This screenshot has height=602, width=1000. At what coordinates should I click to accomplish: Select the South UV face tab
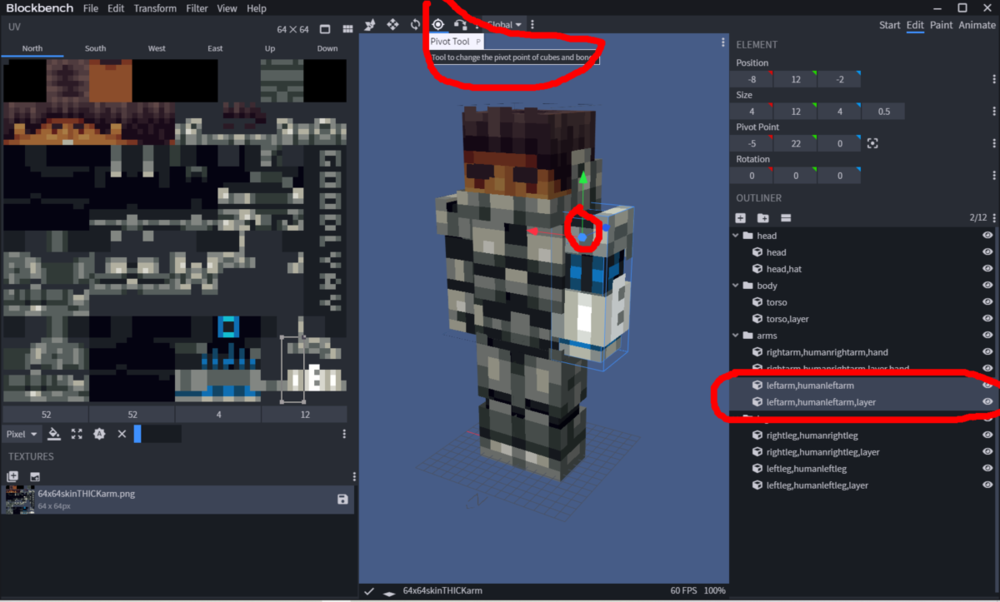point(95,48)
